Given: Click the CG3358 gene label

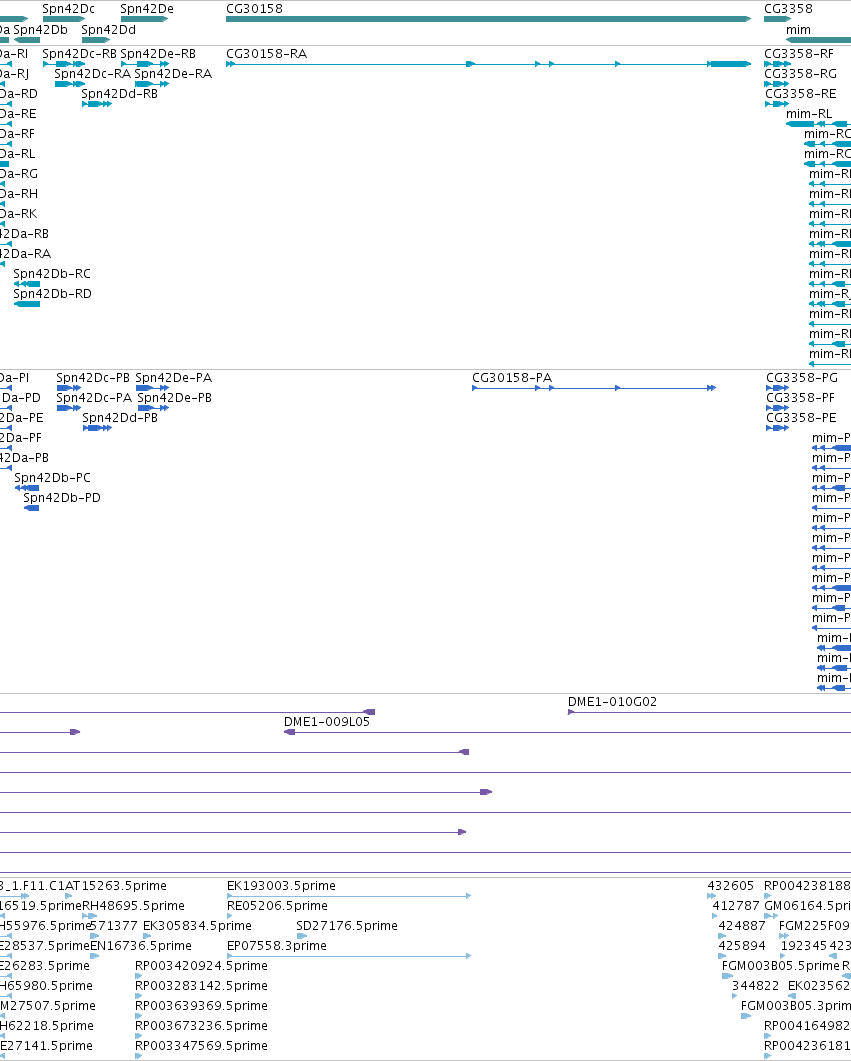Looking at the screenshot, I should coord(788,9).
